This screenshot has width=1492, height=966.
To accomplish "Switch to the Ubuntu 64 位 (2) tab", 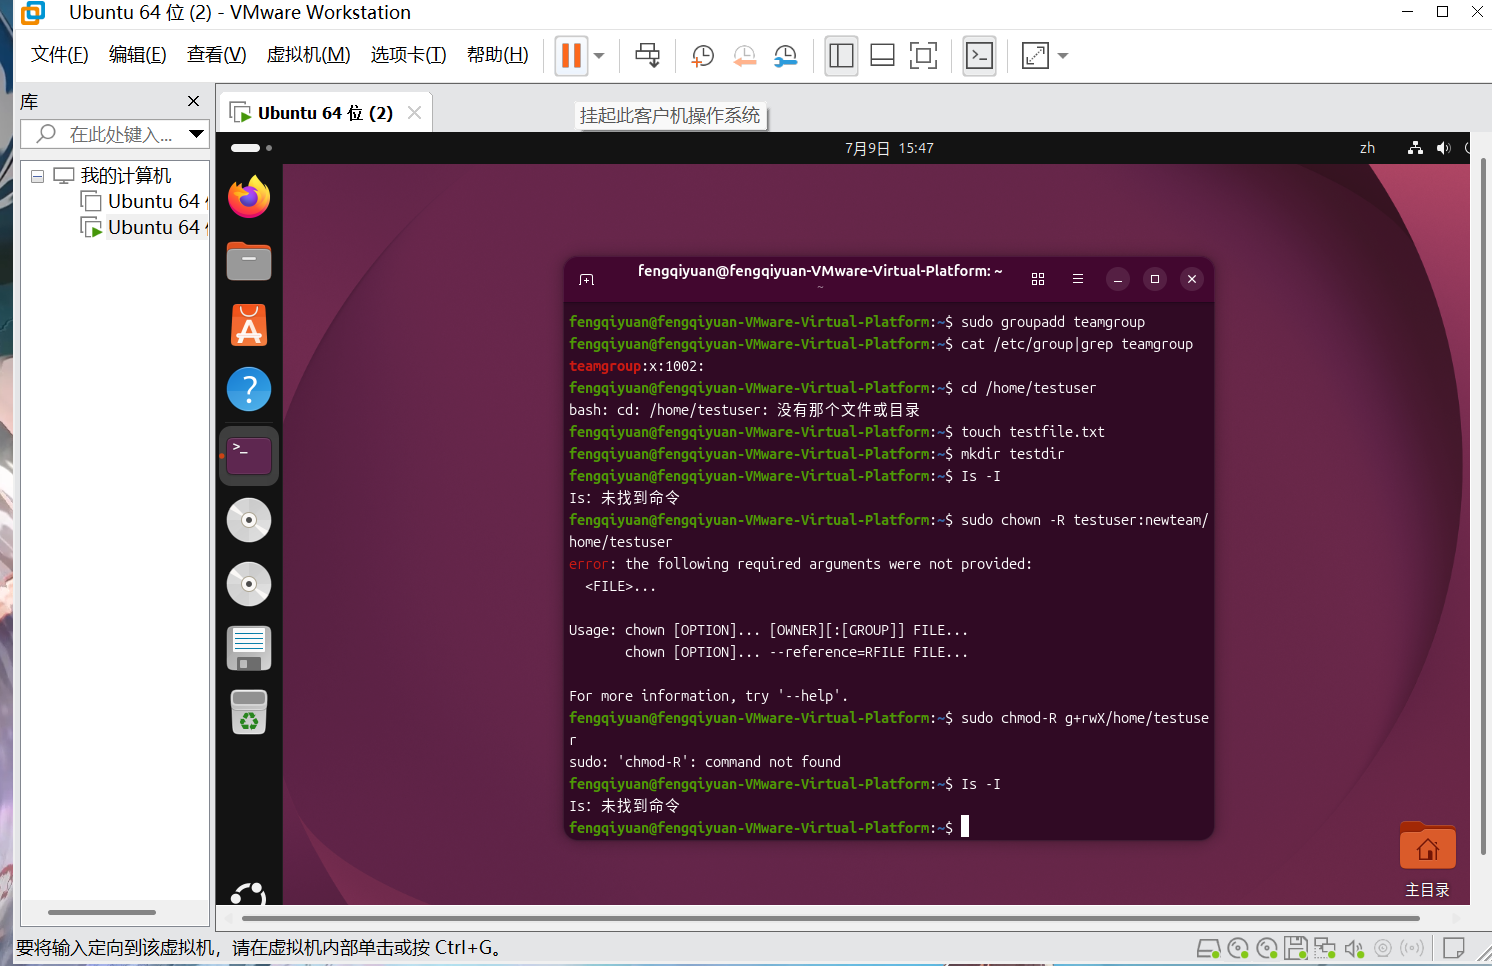I will point(324,113).
